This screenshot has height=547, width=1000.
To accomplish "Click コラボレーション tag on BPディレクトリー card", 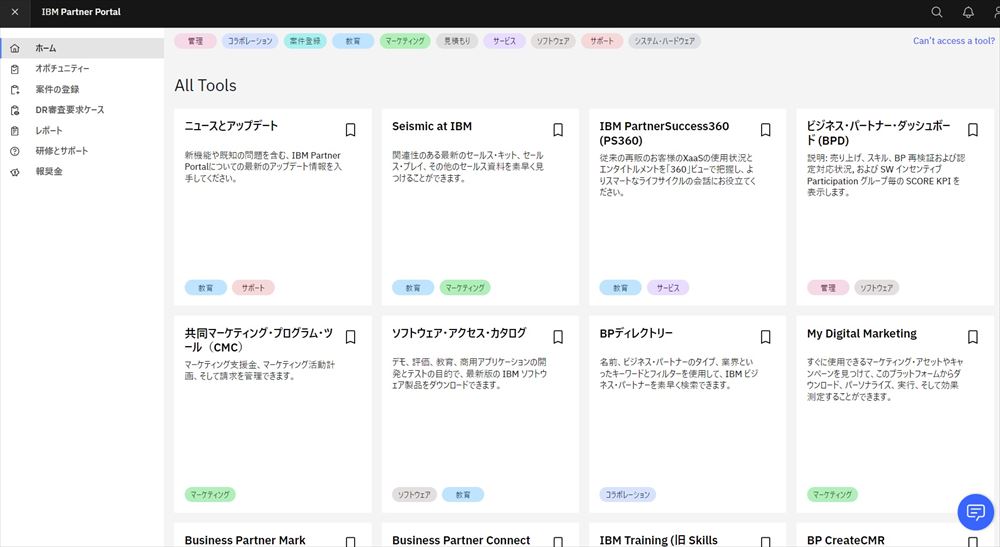I will tap(628, 495).
